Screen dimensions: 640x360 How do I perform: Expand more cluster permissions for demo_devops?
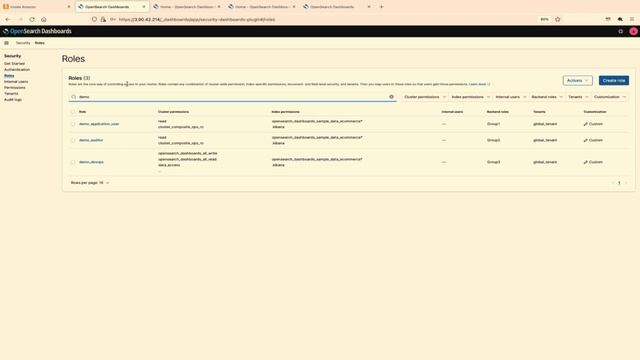160,171
